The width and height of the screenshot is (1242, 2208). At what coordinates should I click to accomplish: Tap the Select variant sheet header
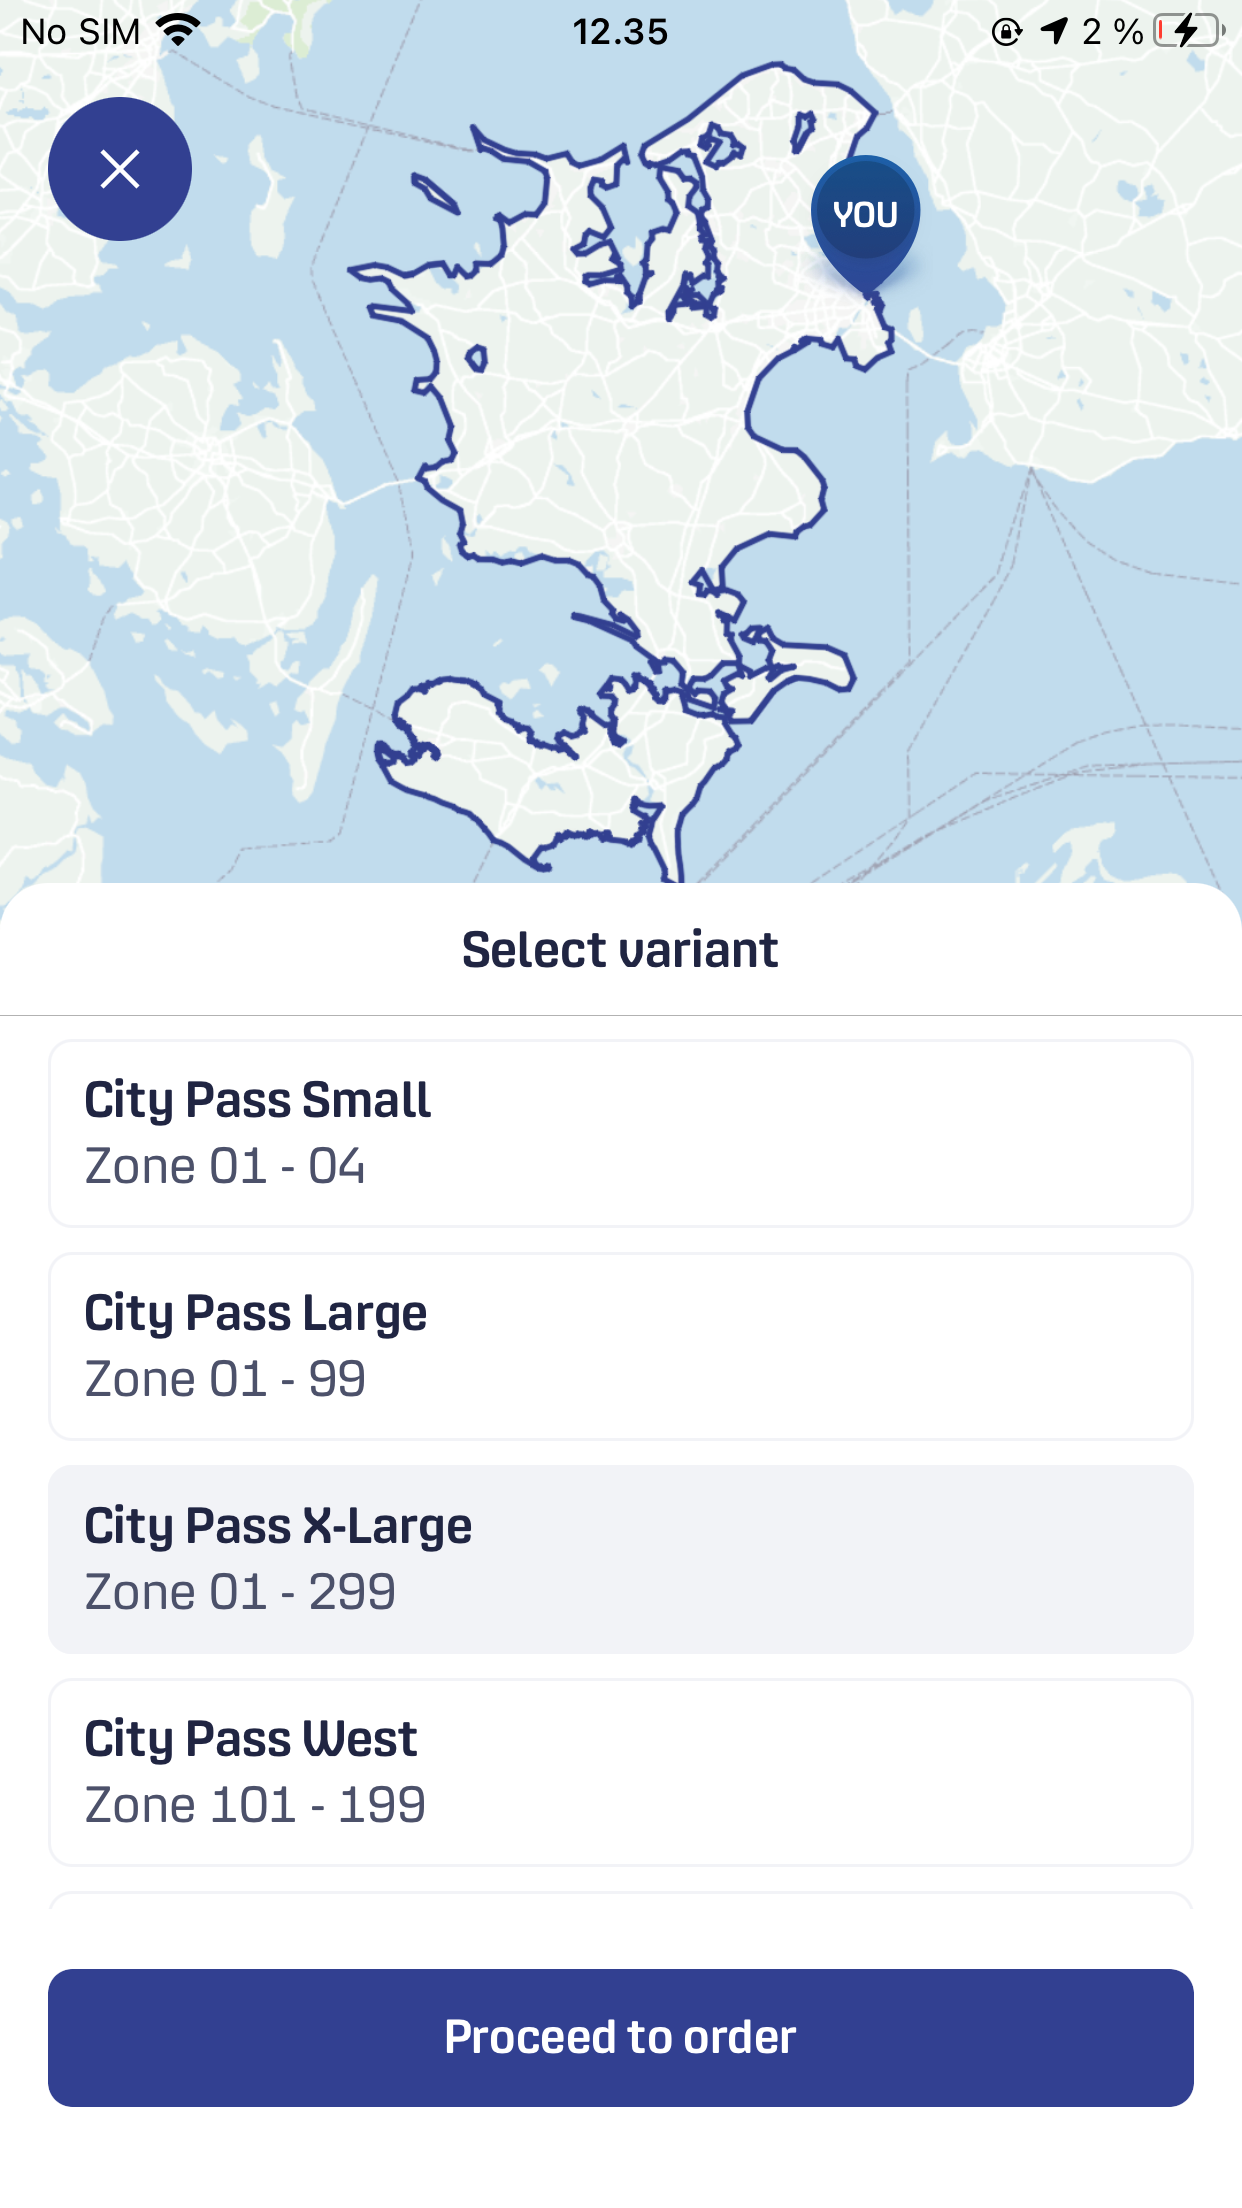coord(620,949)
